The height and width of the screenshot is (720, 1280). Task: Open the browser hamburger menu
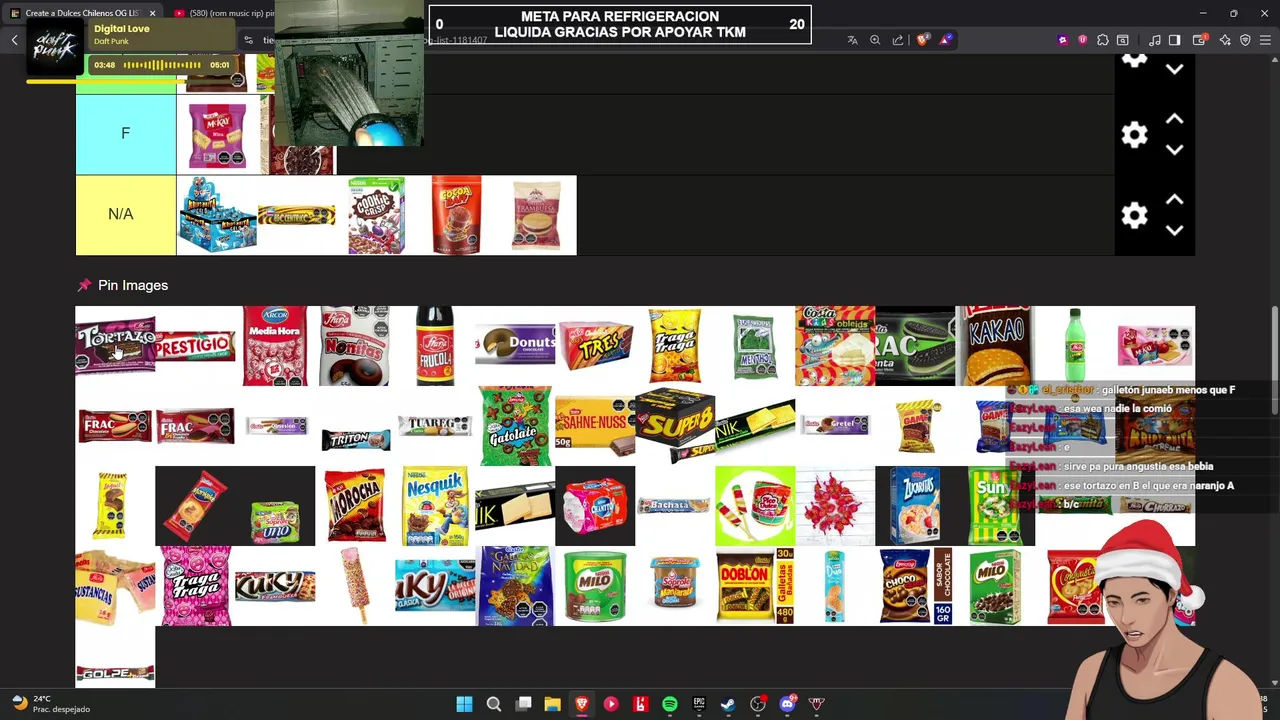1266,40
